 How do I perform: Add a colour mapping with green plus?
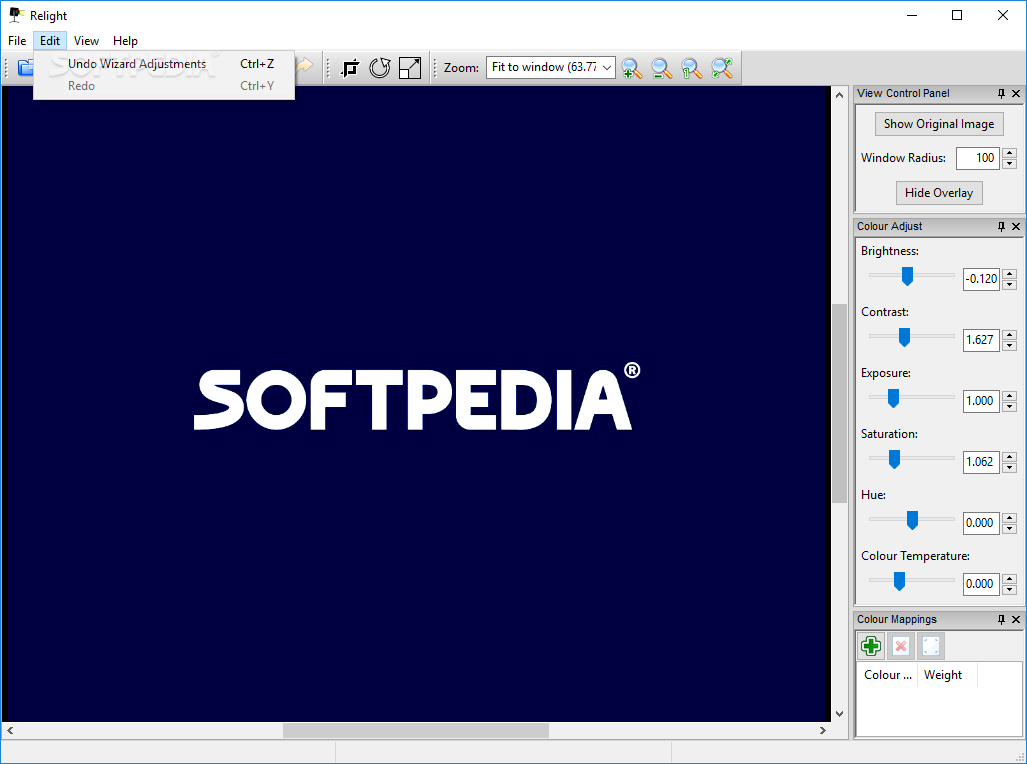click(x=870, y=646)
